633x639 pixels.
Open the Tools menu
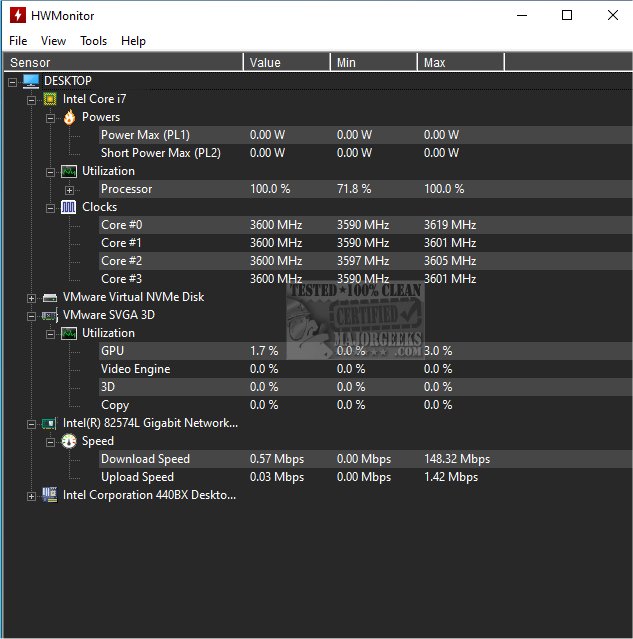(x=93, y=41)
